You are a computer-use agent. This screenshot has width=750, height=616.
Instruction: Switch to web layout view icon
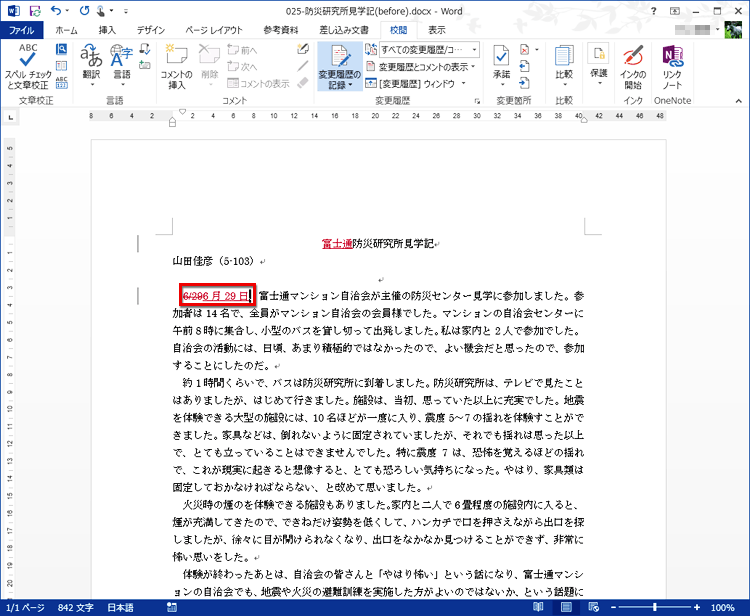coord(593,607)
